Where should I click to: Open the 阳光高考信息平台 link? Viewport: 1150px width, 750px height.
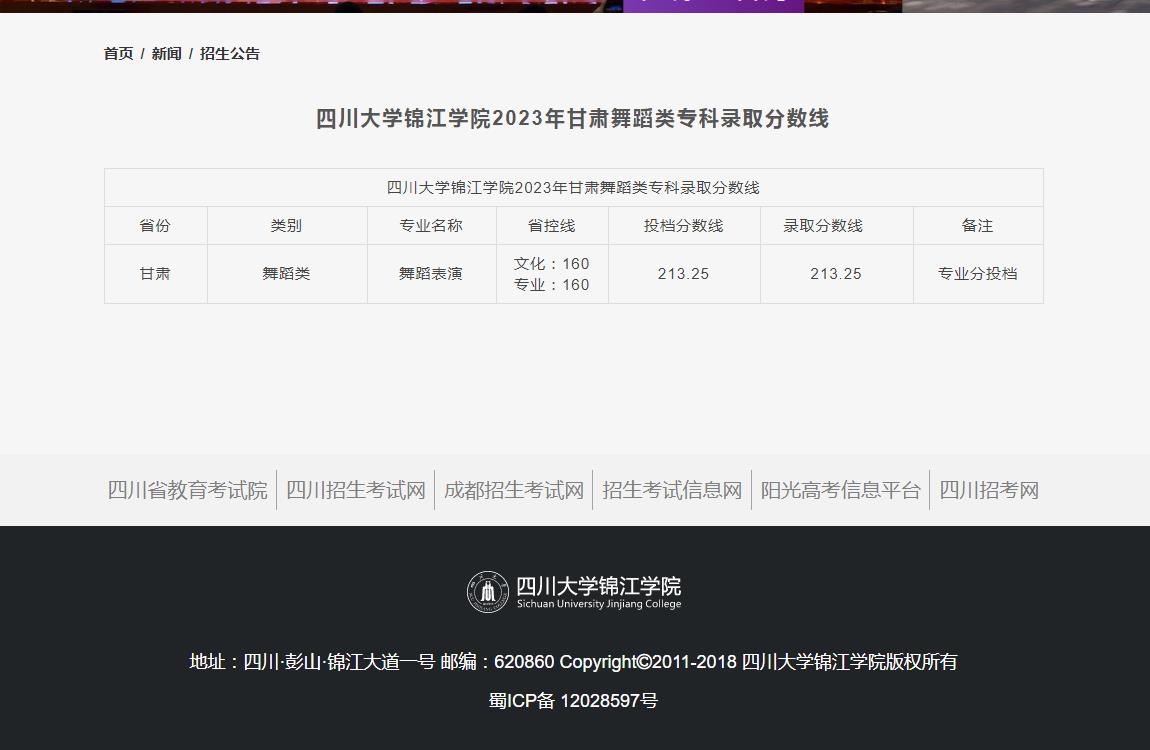pyautogui.click(x=840, y=490)
